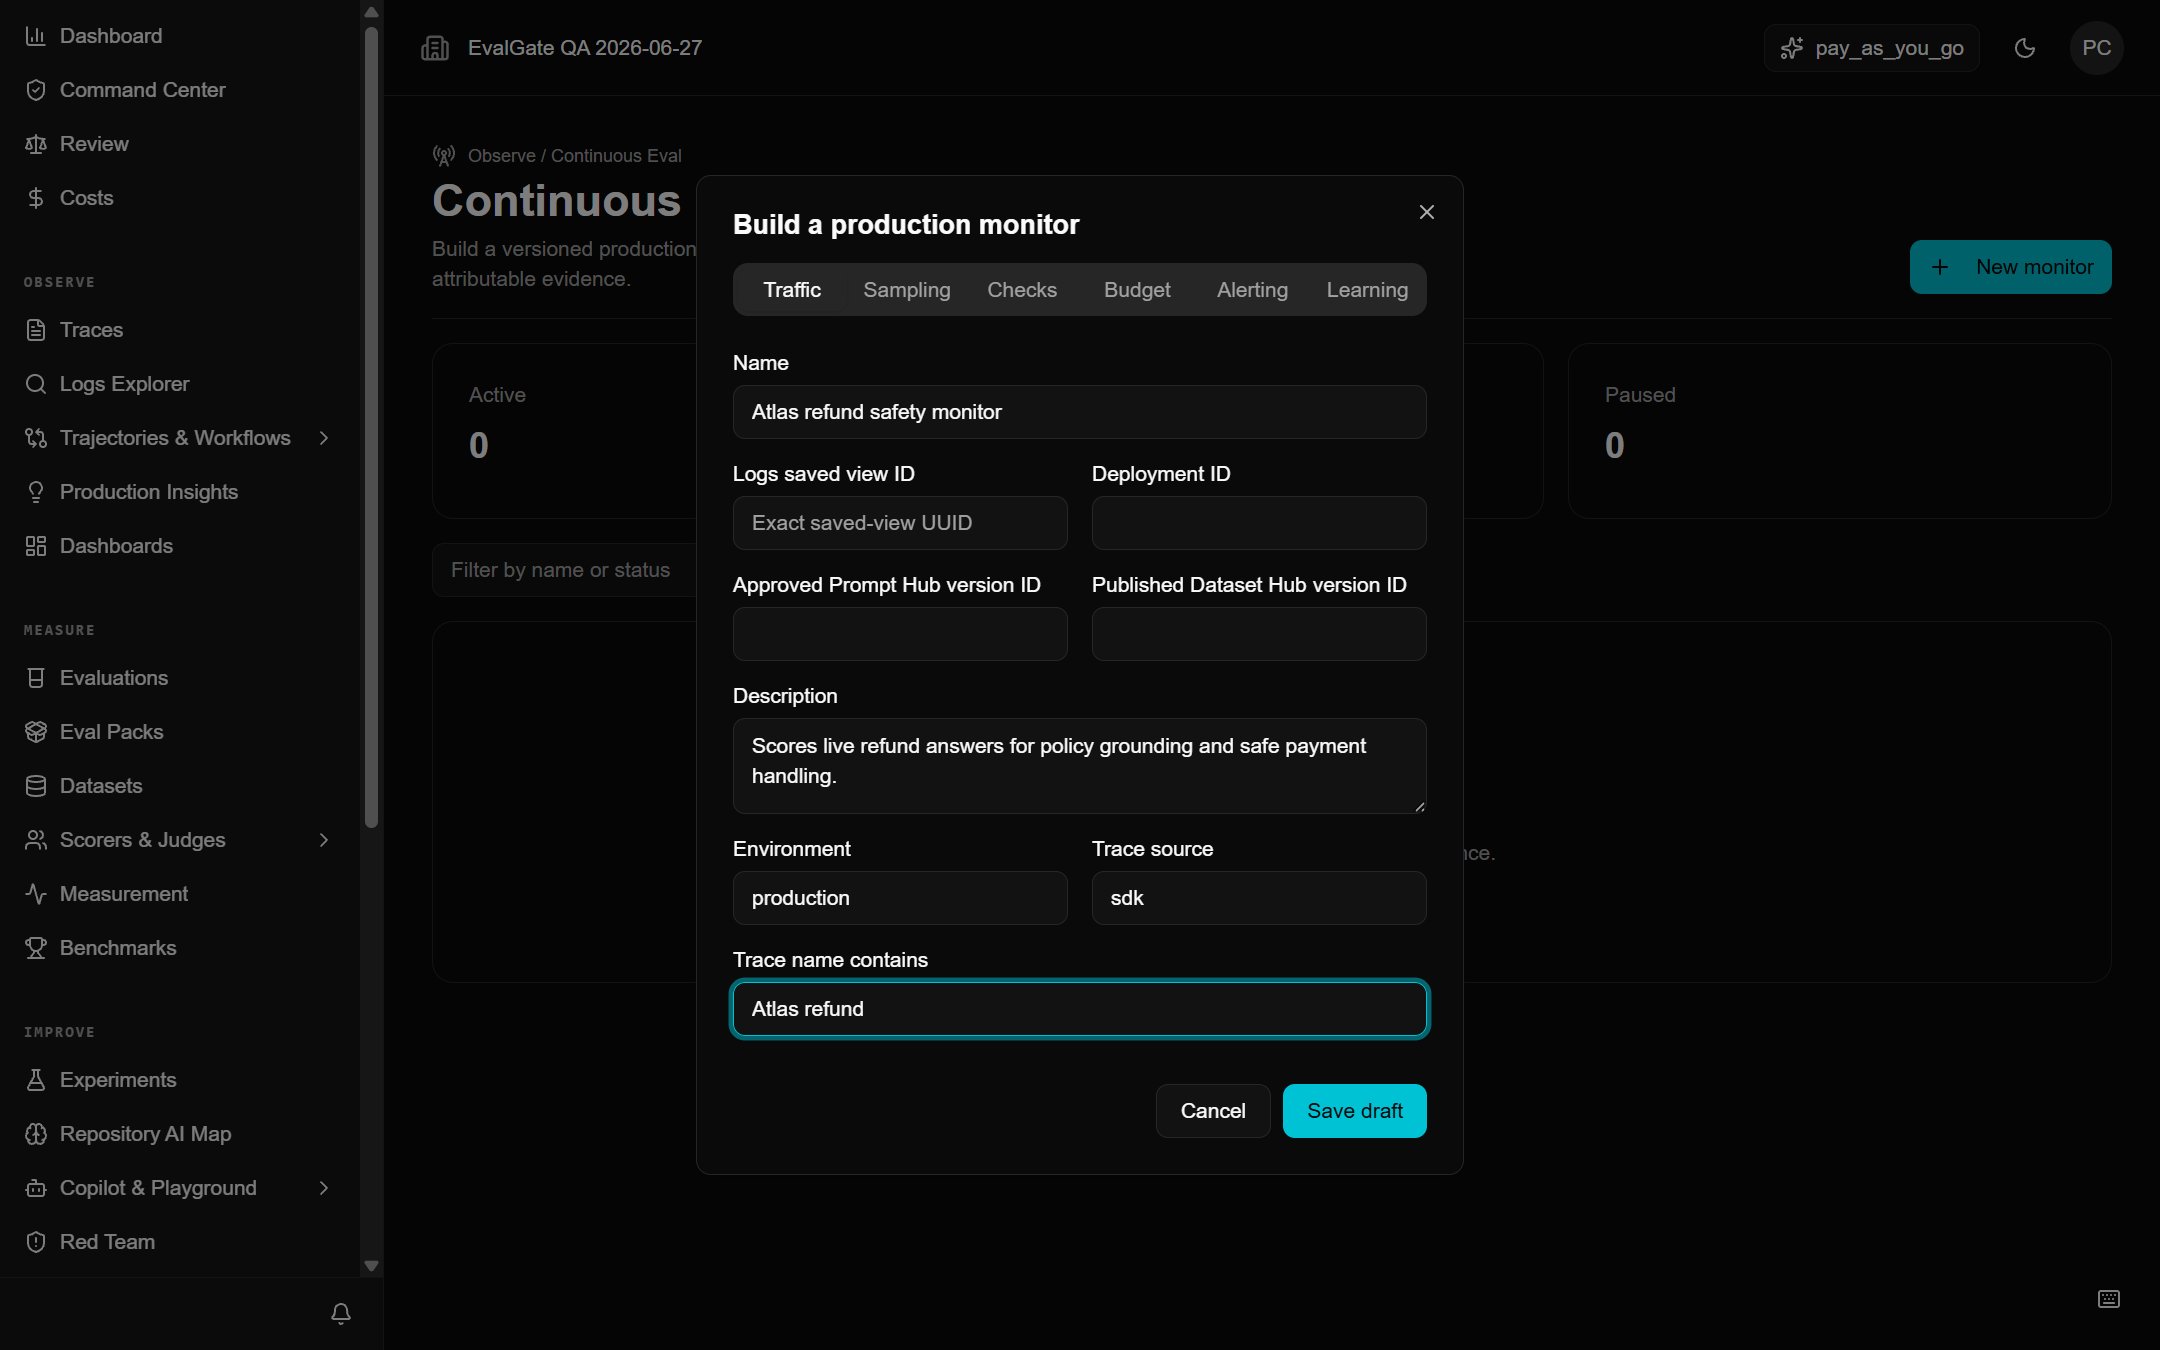Viewport: 2160px width, 1350px height.
Task: Open notifications bell in sidebar footer
Action: pos(341,1313)
